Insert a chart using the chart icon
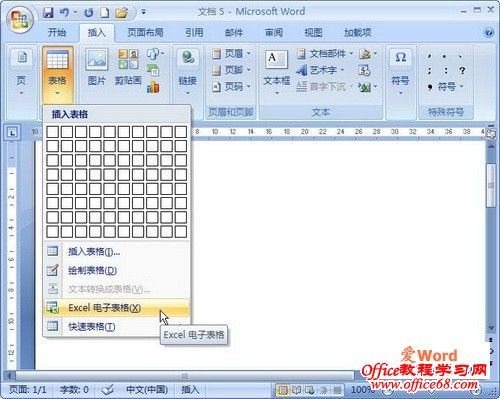Viewport: 500px width, 399px height. pos(153,87)
